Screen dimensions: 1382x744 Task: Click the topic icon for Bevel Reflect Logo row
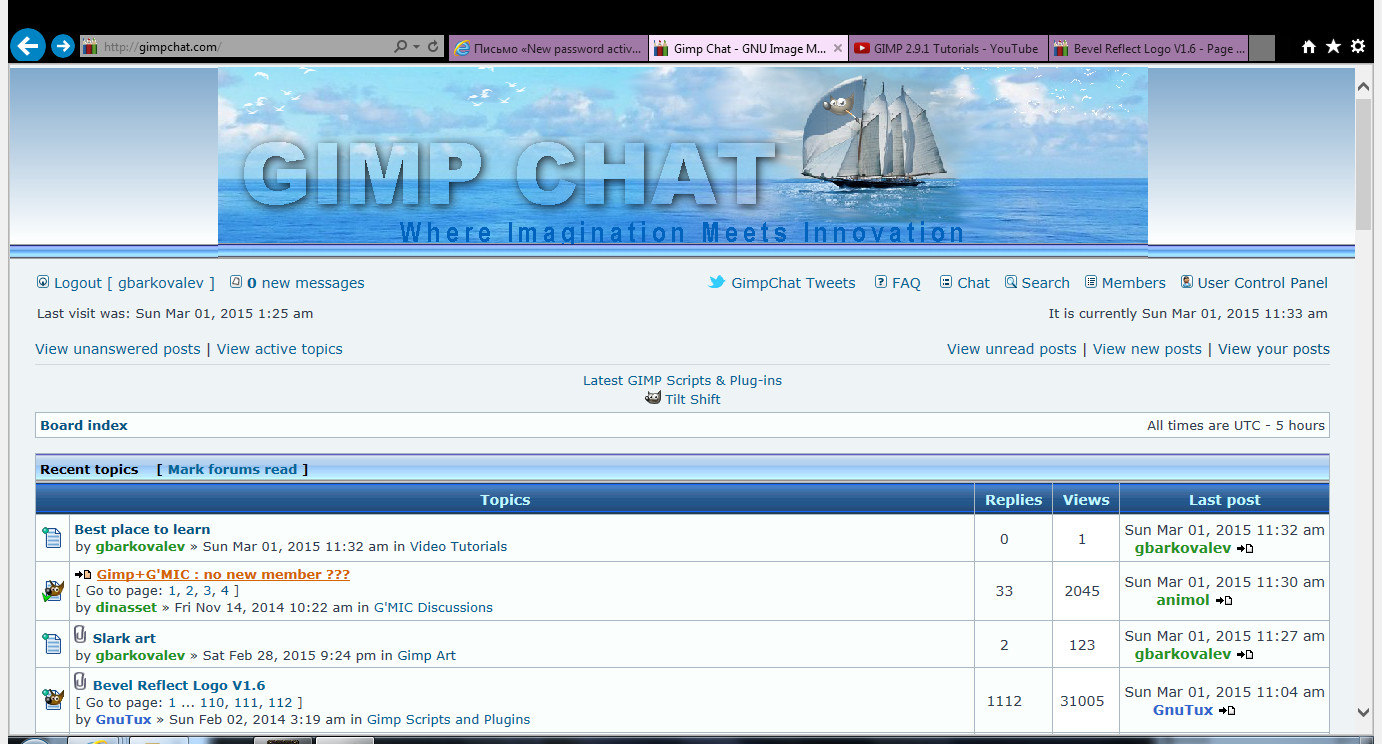[53, 698]
